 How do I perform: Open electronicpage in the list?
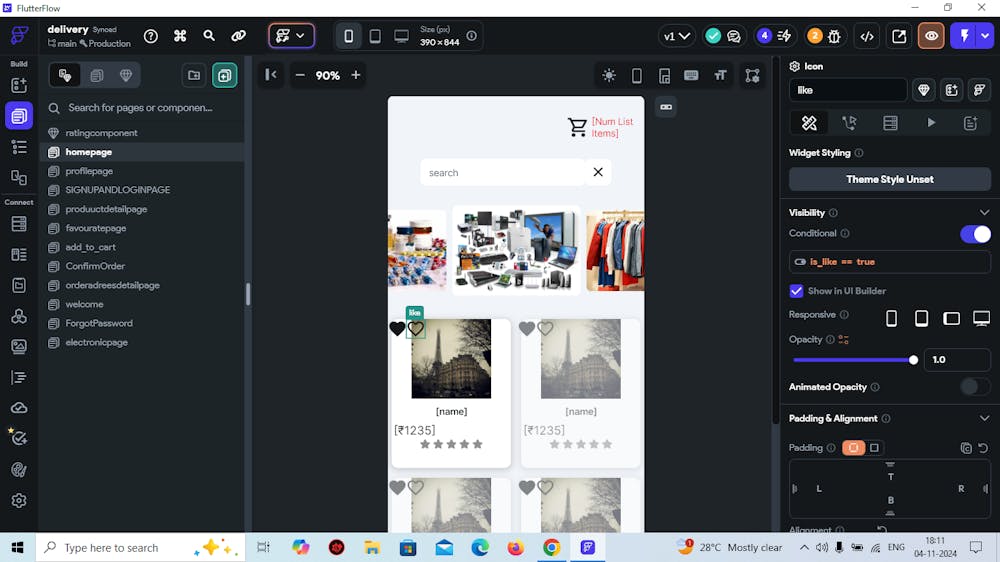[x=96, y=343]
